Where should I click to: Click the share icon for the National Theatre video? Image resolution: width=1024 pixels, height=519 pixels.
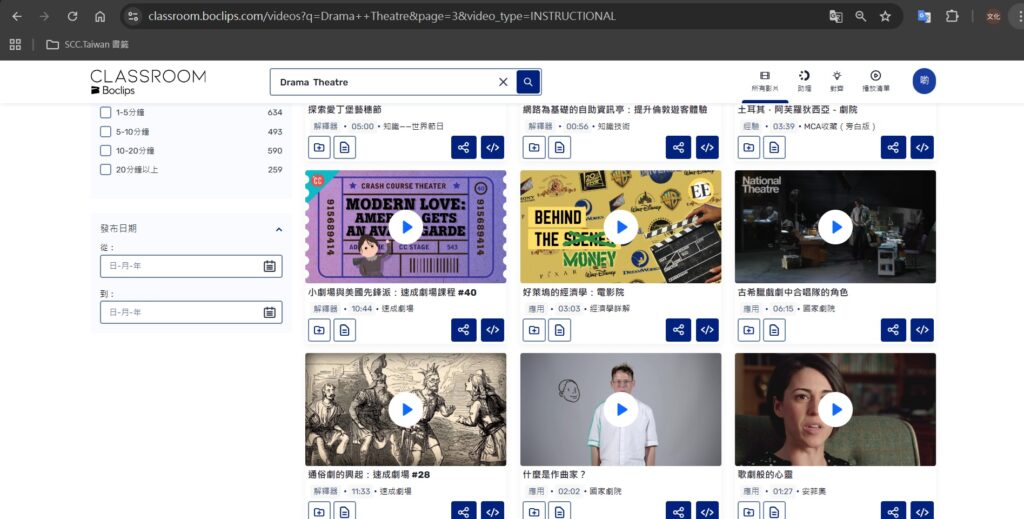pyautogui.click(x=893, y=330)
